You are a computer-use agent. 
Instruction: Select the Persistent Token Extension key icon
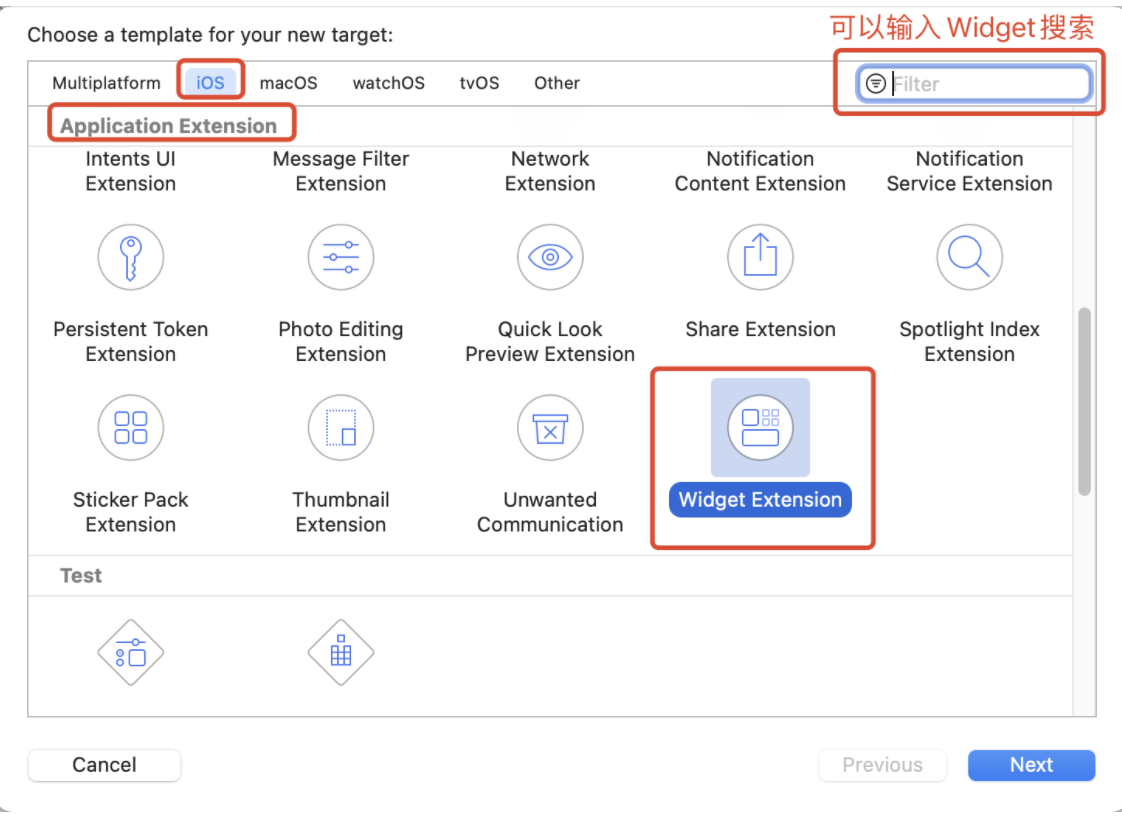pos(130,258)
